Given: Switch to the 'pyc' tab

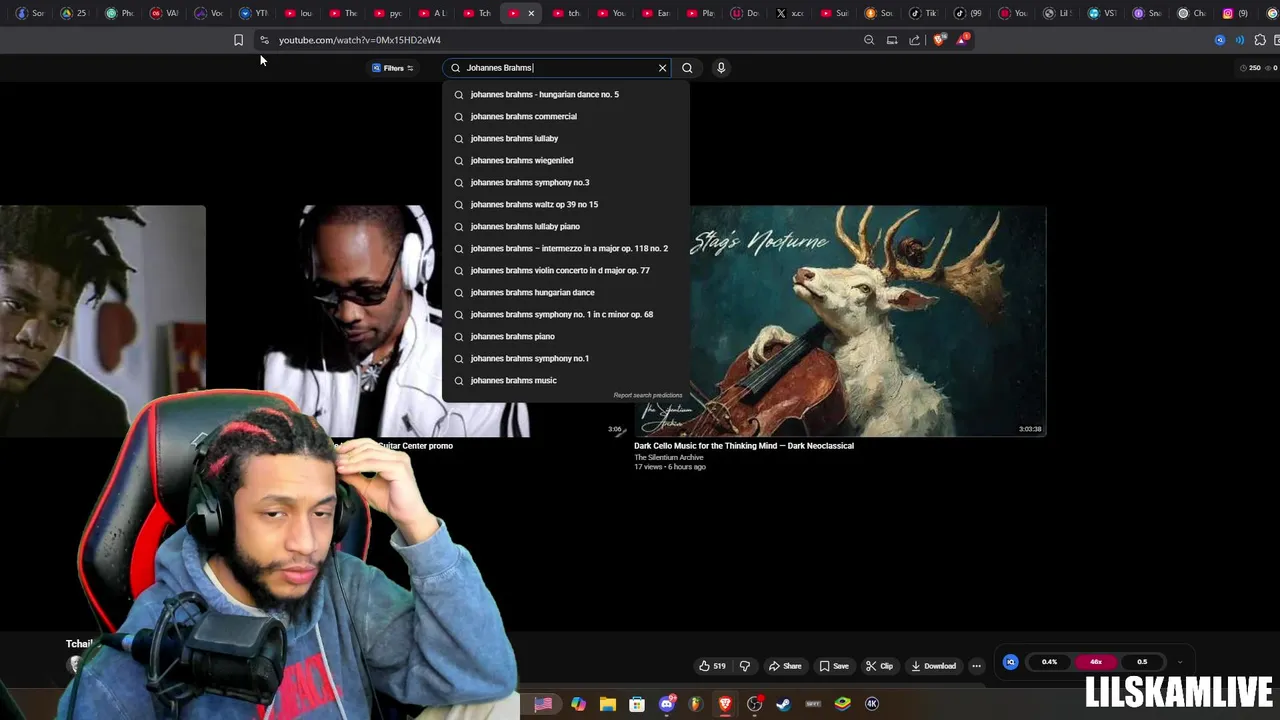Looking at the screenshot, I should (x=388, y=13).
